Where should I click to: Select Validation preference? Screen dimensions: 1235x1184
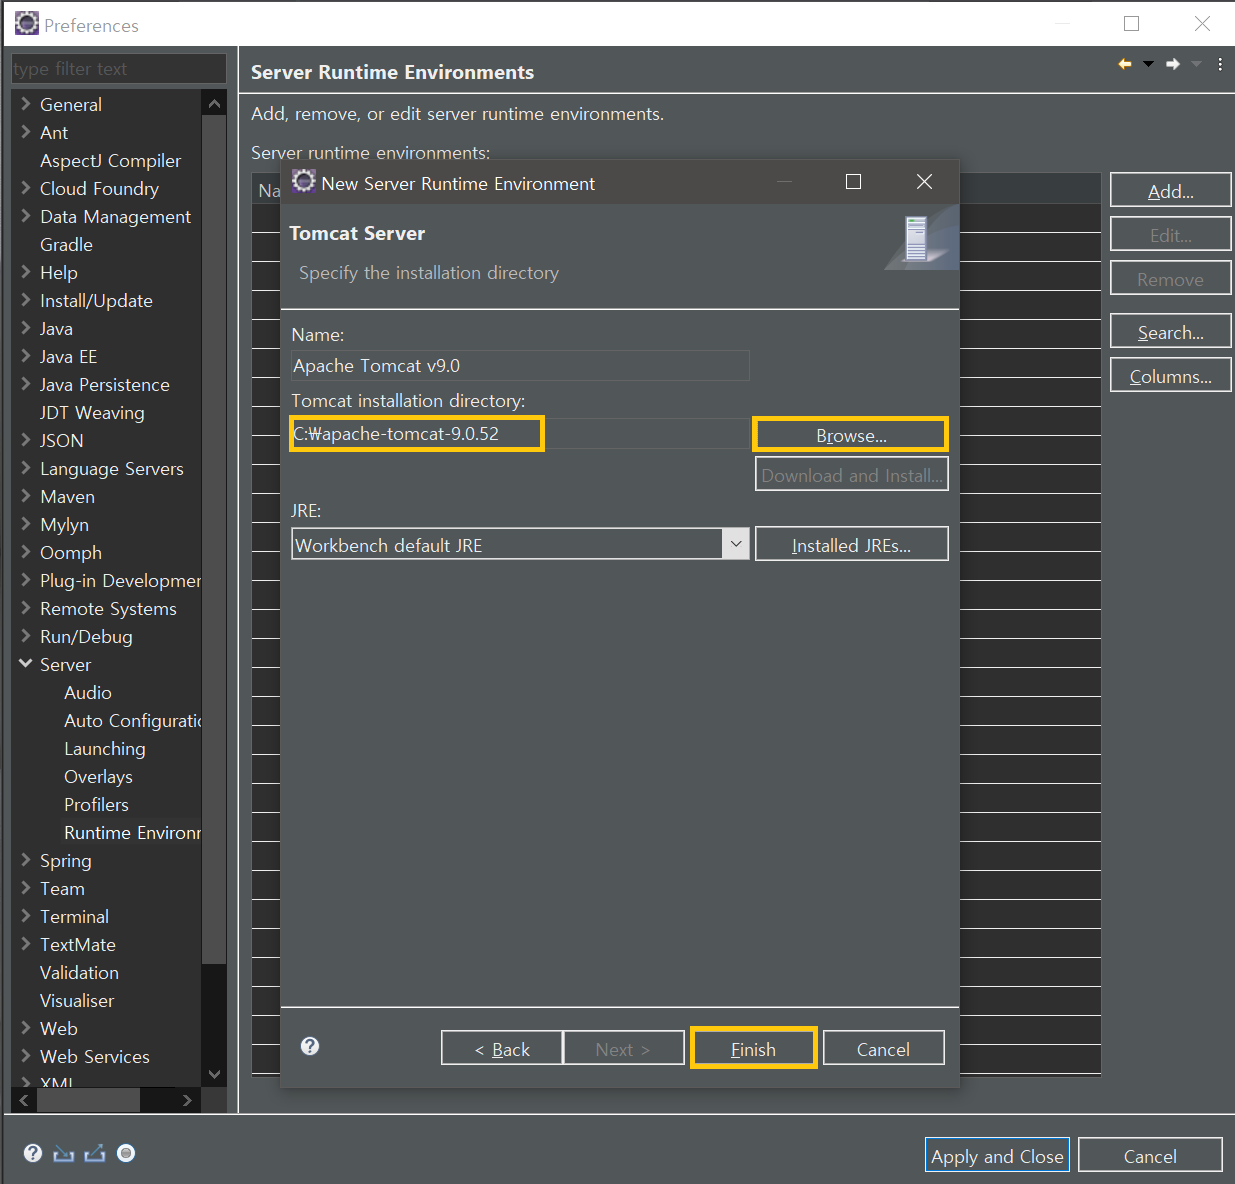pyautogui.click(x=79, y=972)
